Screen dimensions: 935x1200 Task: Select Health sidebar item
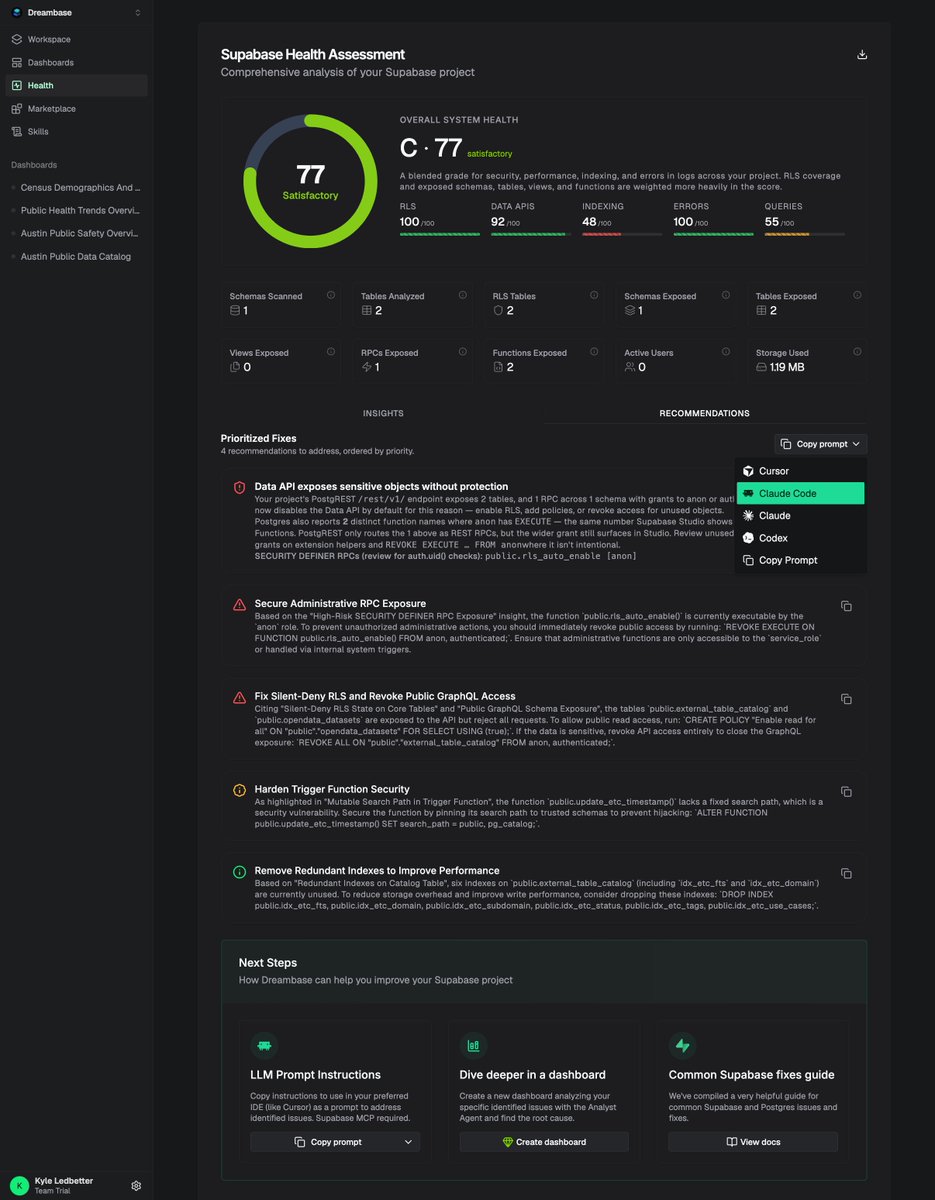(x=77, y=85)
